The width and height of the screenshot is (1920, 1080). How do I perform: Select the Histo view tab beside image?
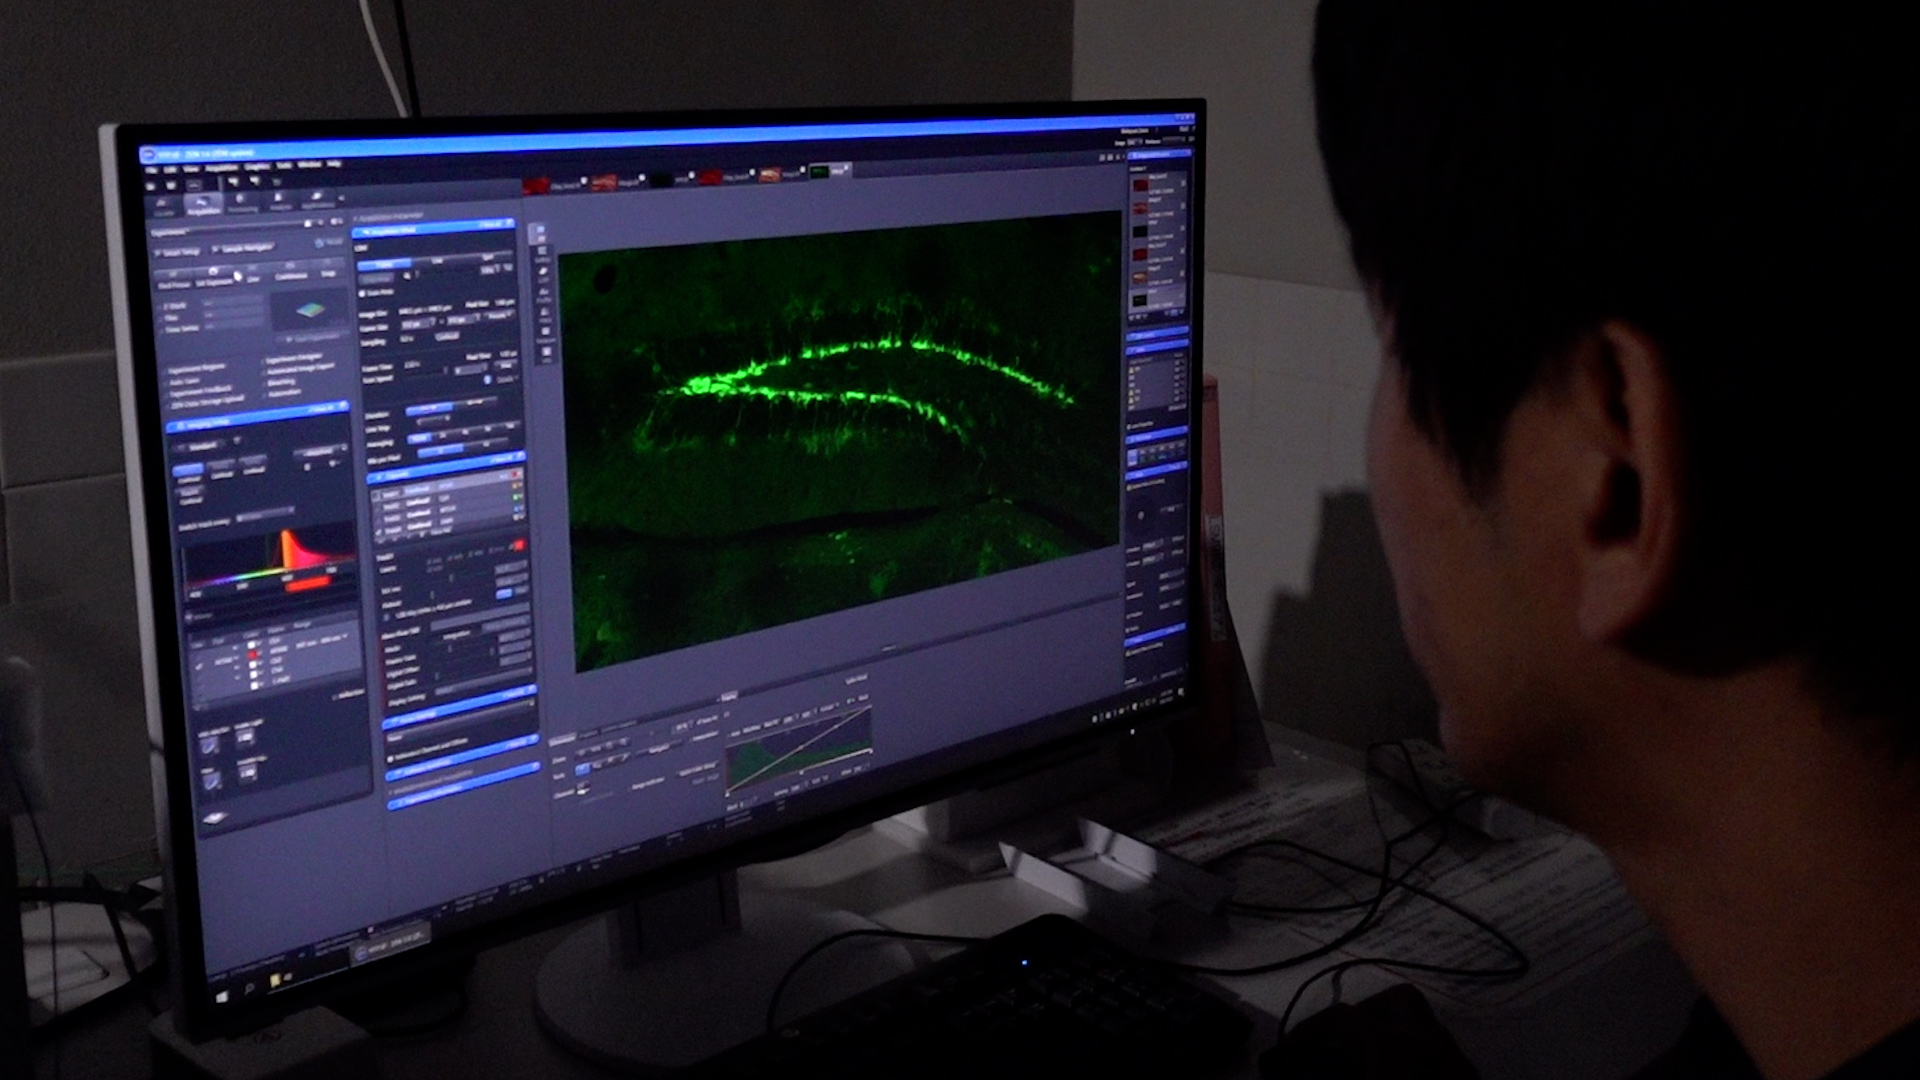point(544,314)
